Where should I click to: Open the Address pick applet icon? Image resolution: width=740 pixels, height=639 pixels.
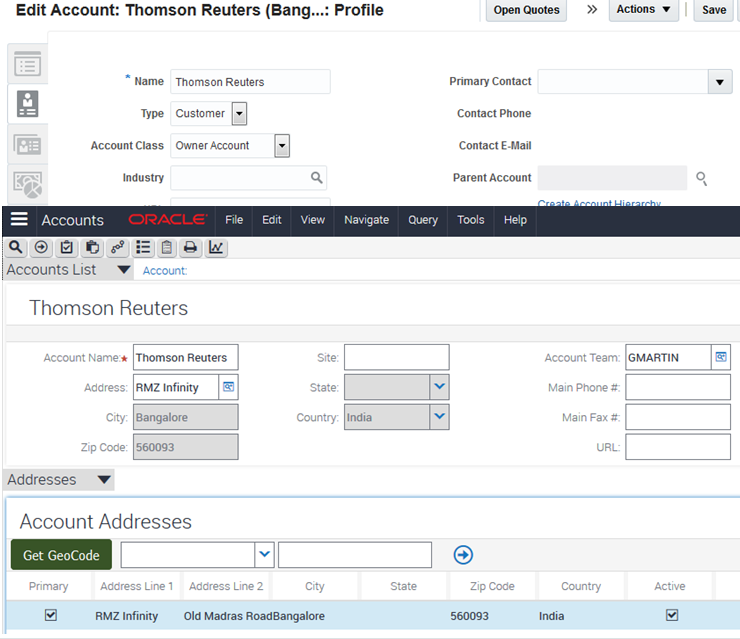click(228, 387)
